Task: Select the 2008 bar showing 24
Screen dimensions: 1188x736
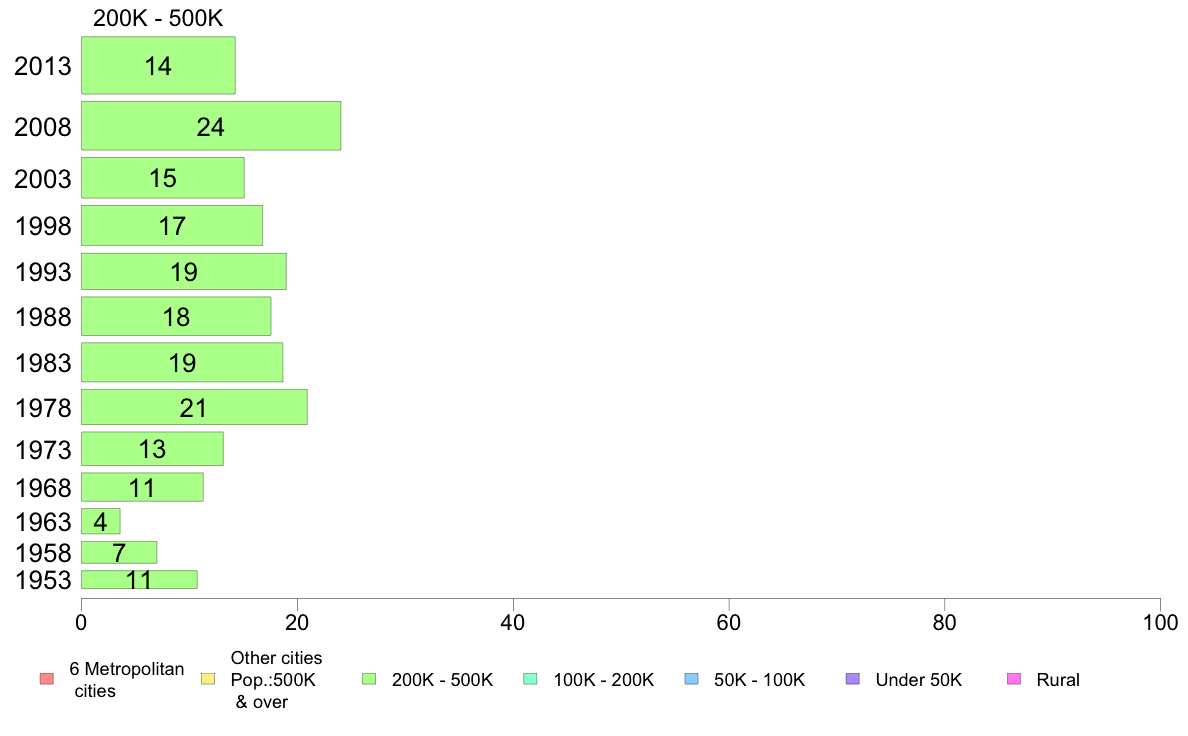Action: [x=211, y=126]
